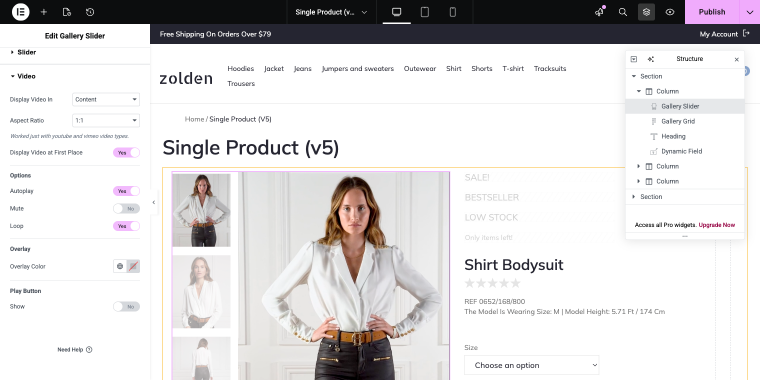
Task: Select Gallery Slider row in Structure
Action: pos(685,106)
